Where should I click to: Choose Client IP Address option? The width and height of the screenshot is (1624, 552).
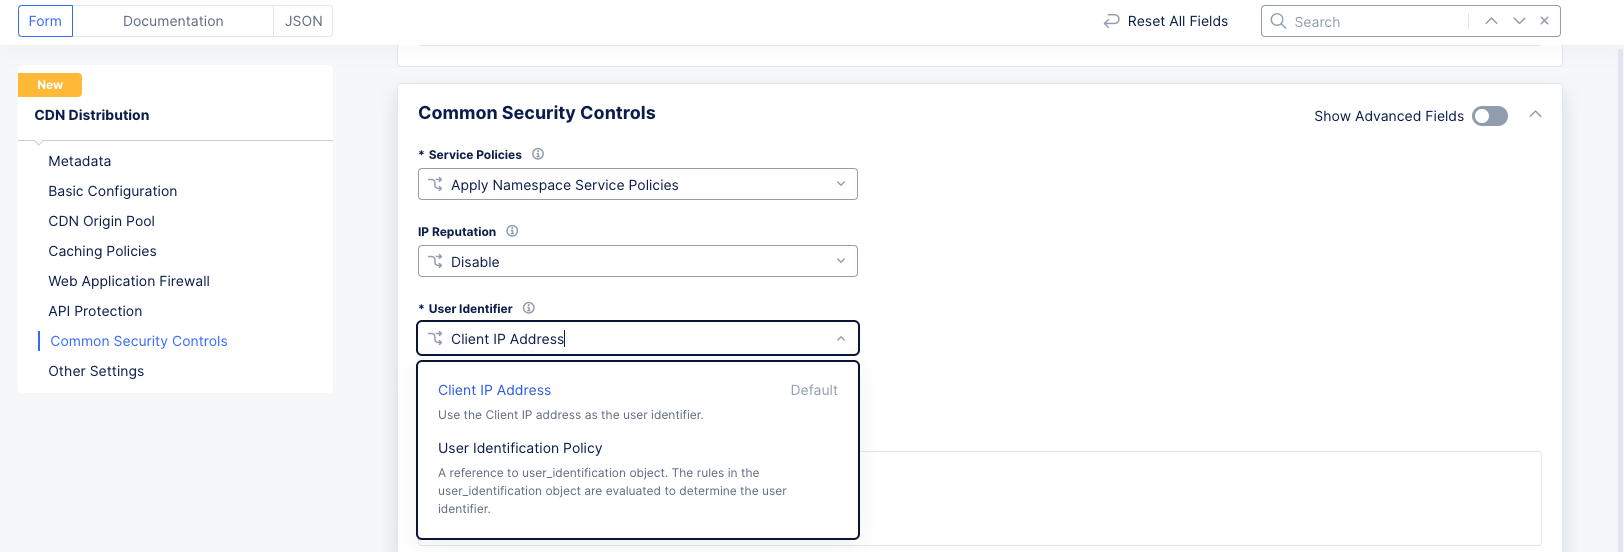[x=495, y=390]
